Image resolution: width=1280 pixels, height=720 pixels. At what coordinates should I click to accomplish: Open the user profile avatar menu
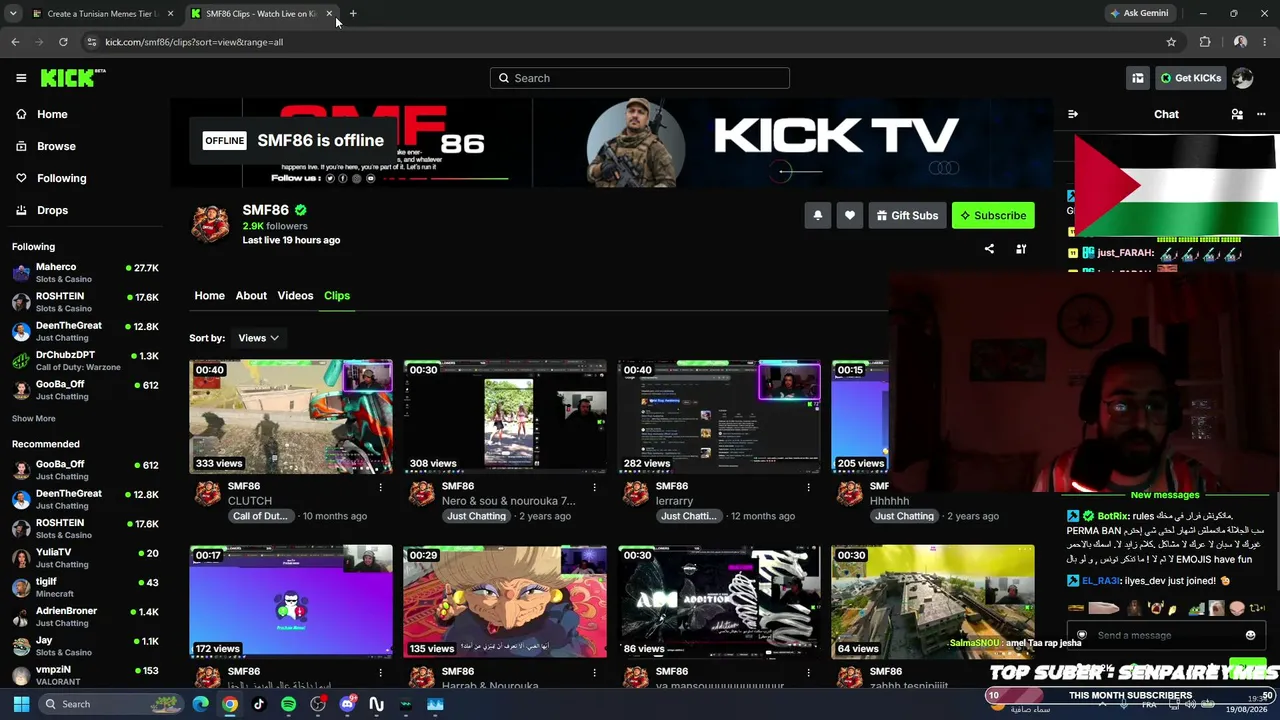point(1243,78)
